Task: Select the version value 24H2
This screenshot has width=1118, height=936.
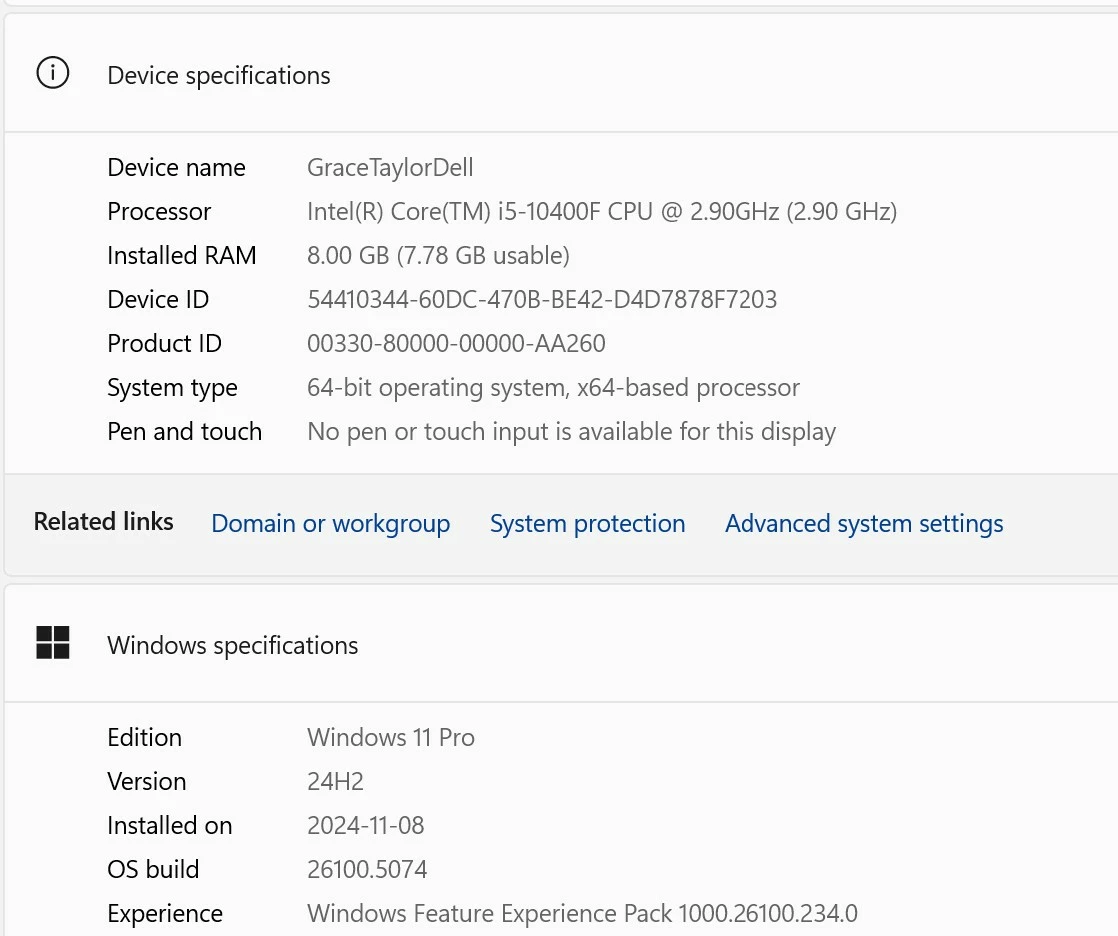Action: 335,782
